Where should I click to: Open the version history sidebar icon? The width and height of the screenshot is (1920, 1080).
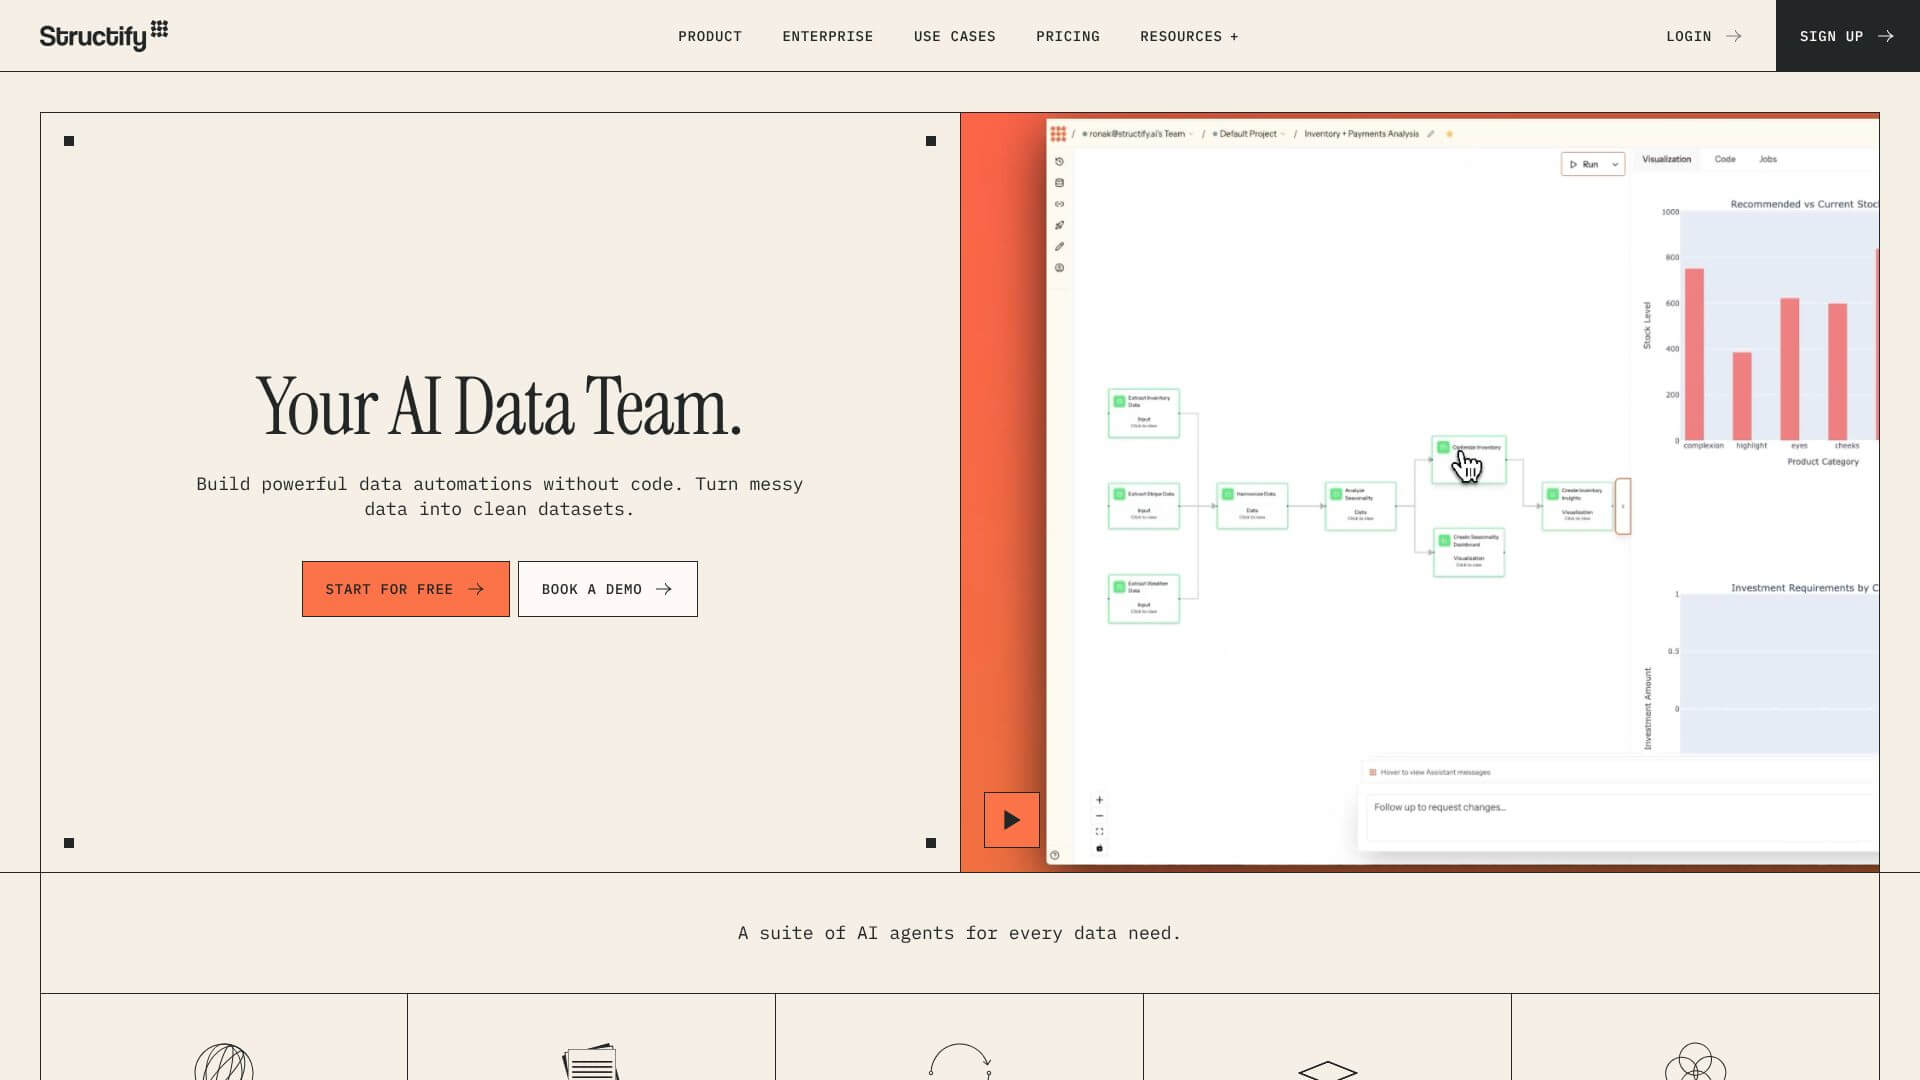[1059, 160]
